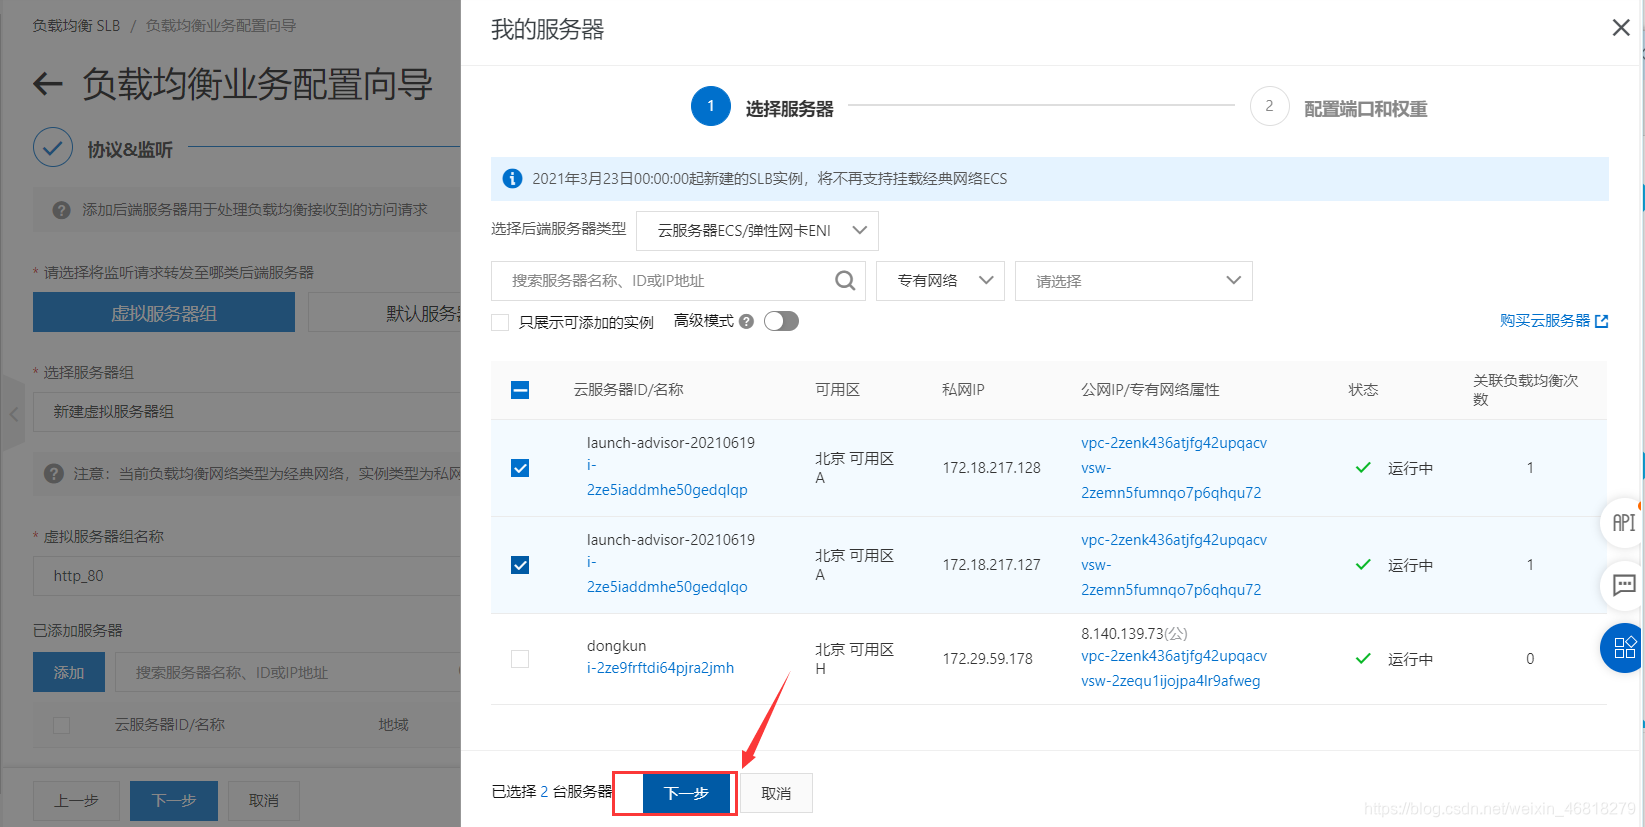Open the help icon next to 高级模式
This screenshot has width=1645, height=827.
coord(746,321)
